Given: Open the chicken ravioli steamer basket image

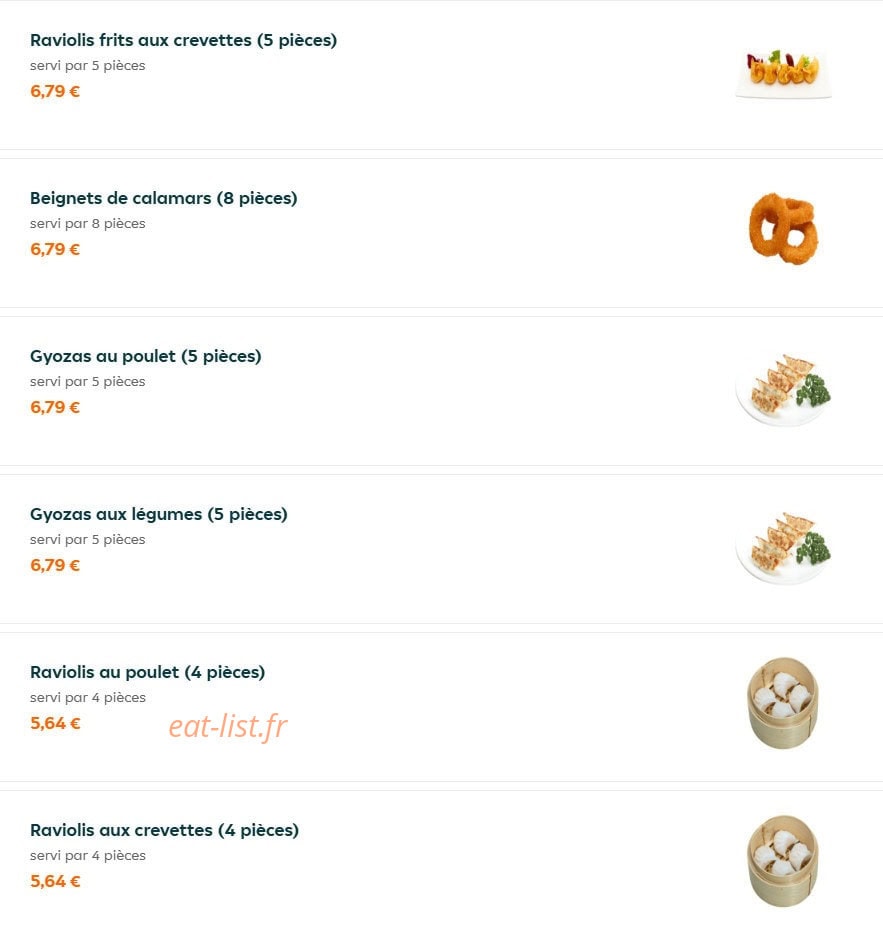Looking at the screenshot, I should (x=783, y=703).
